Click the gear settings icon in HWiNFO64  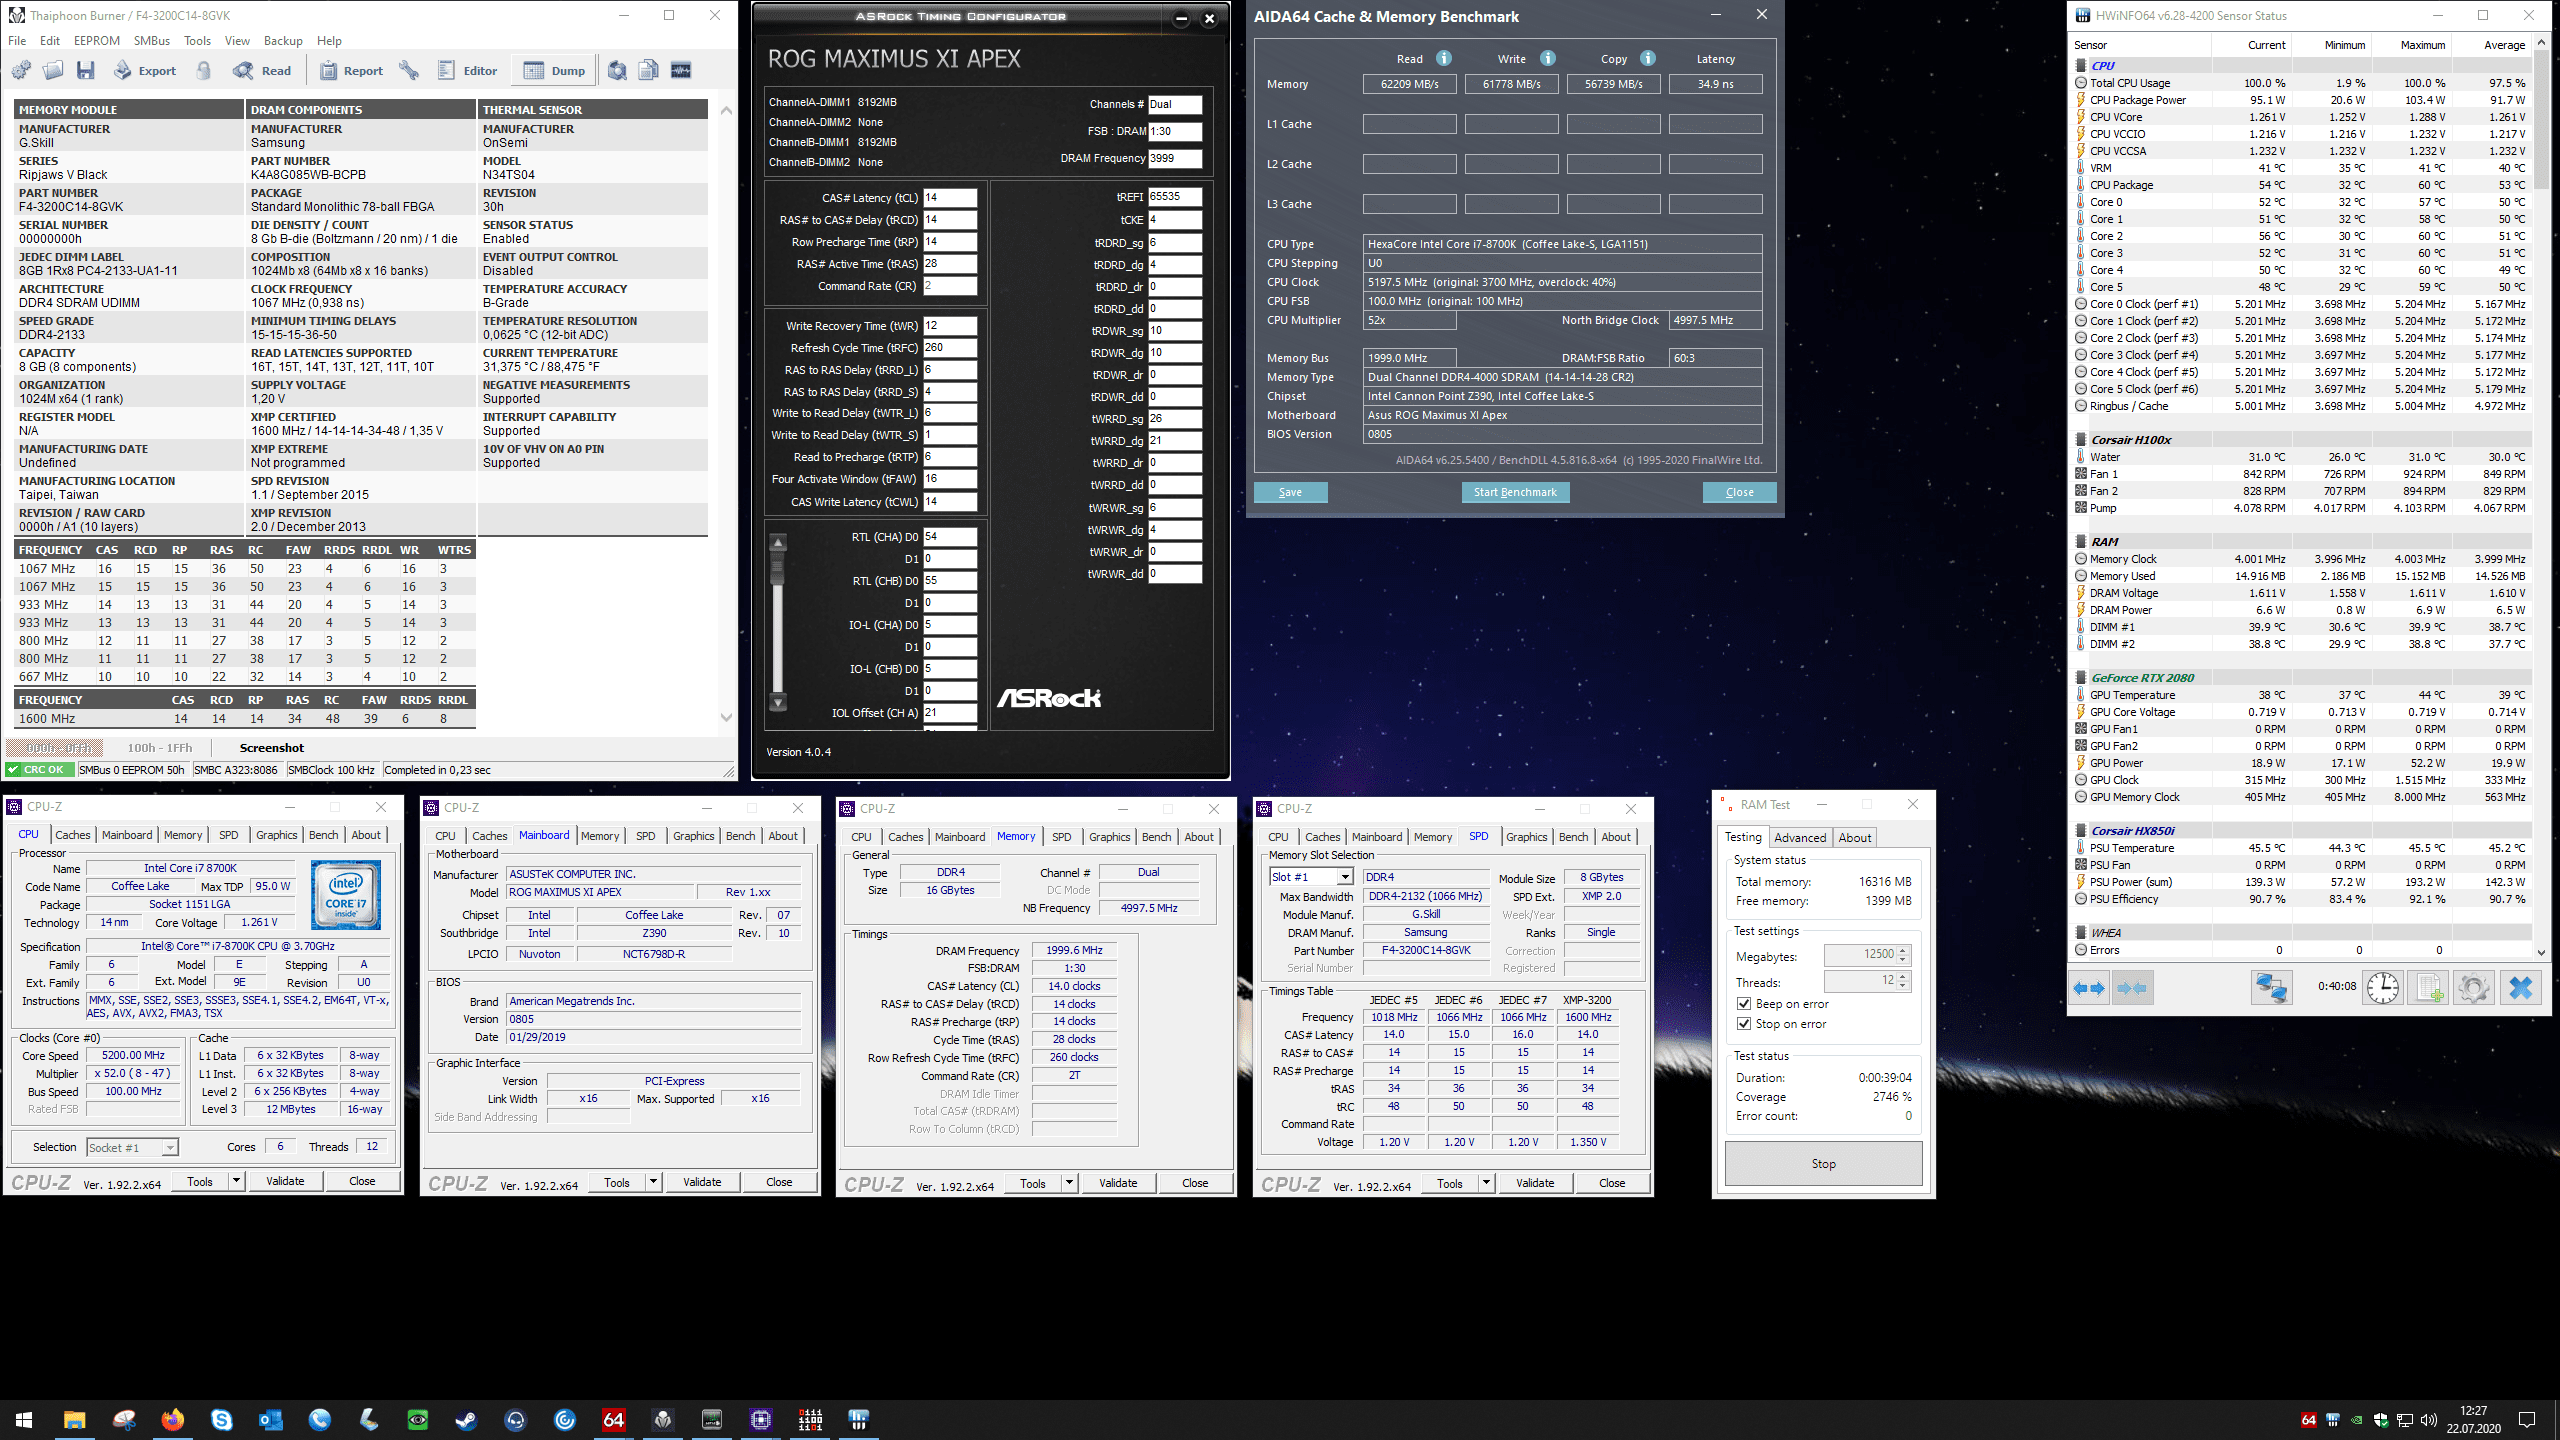tap(2473, 988)
